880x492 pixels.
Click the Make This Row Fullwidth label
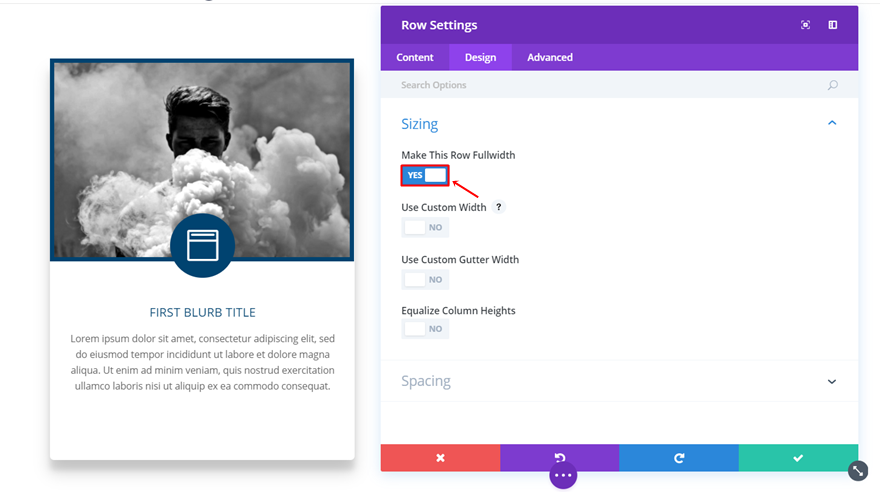458,155
